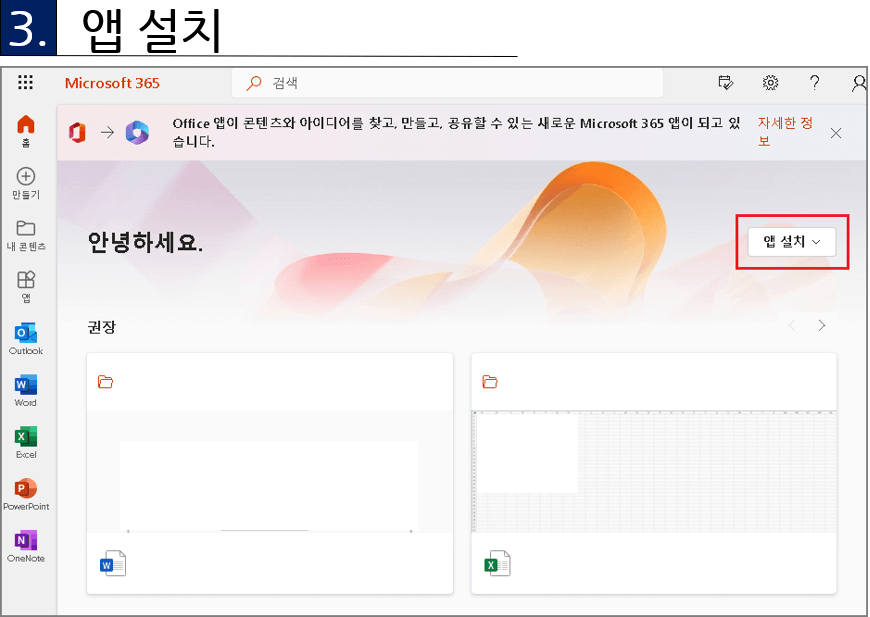Launch Outlook from sidebar
870x617 pixels.
[x=26, y=338]
